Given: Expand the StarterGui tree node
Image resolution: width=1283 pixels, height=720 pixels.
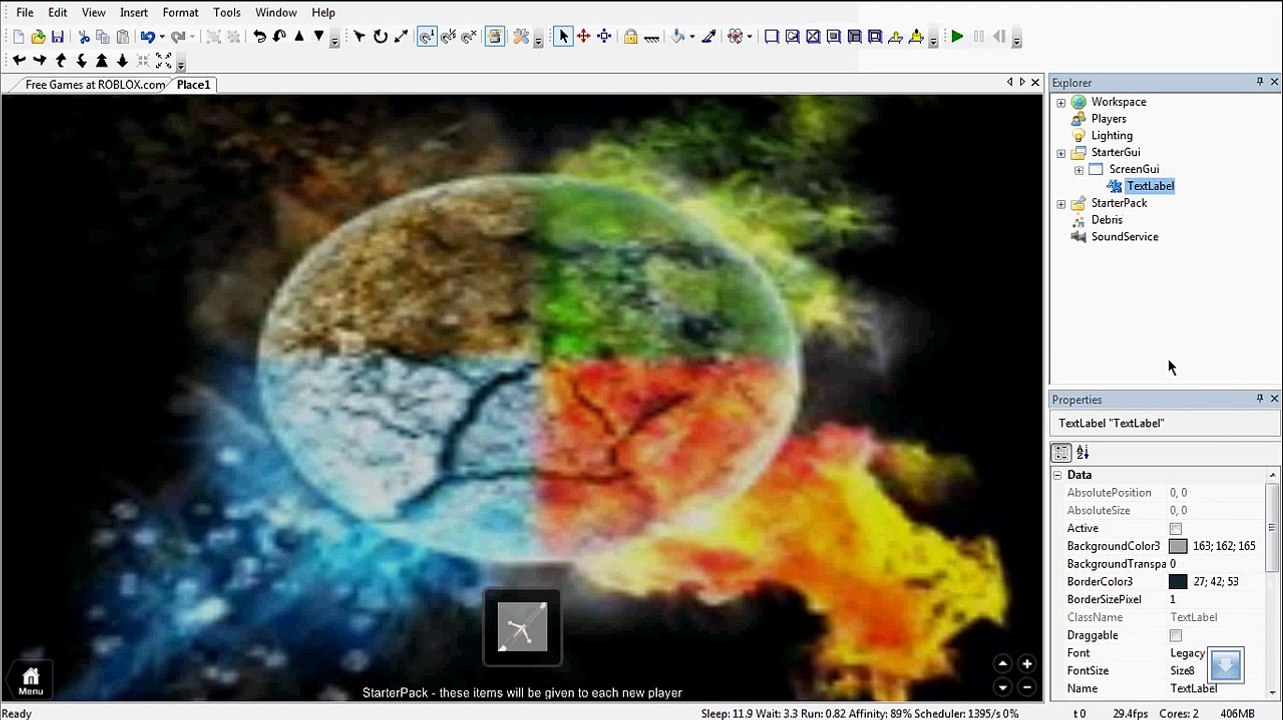Looking at the screenshot, I should click(x=1061, y=153).
